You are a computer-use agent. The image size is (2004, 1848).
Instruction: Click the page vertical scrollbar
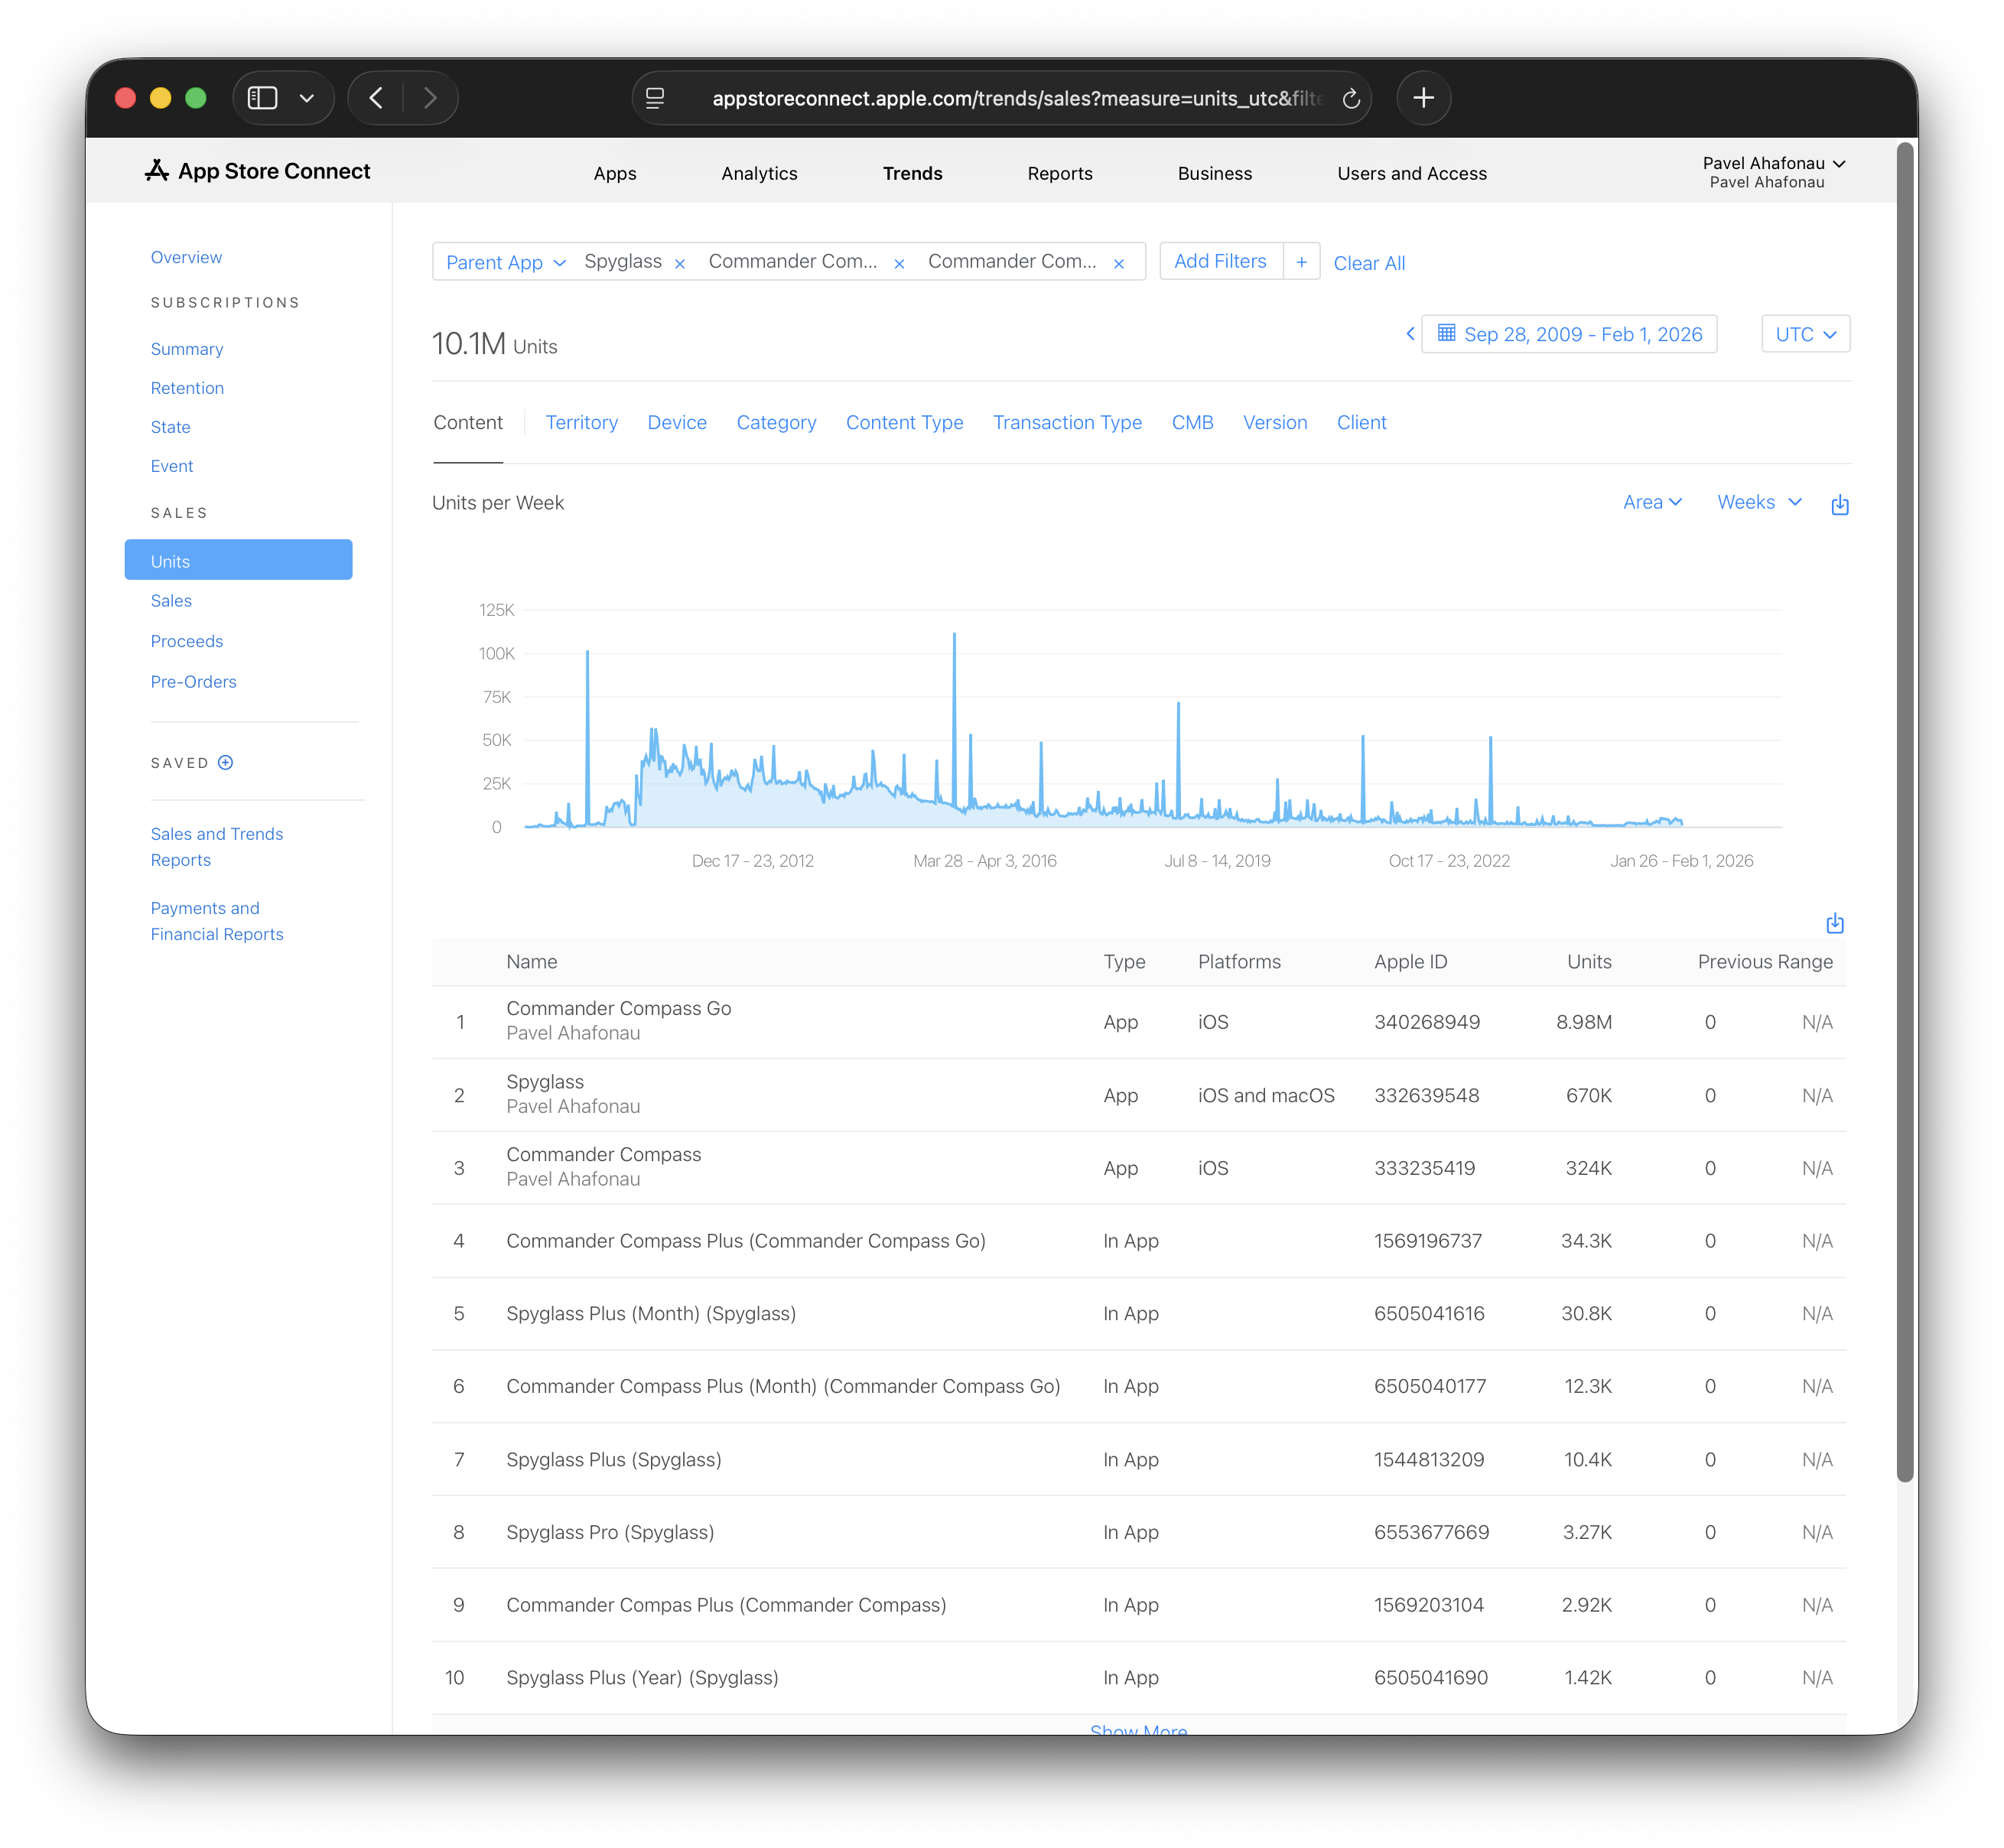click(1904, 810)
